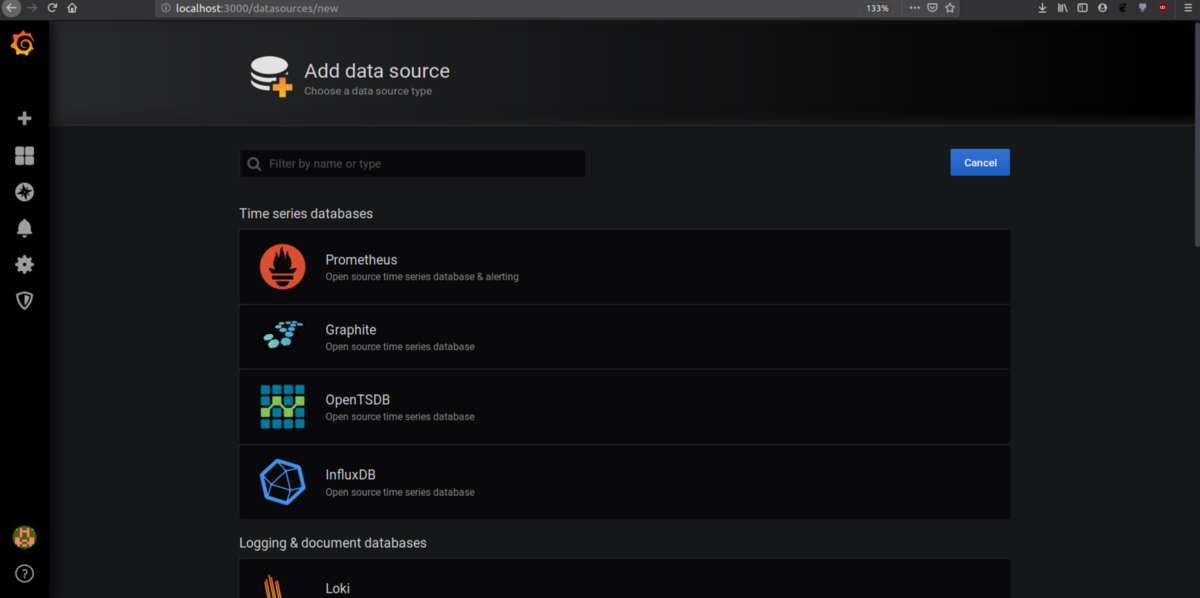
Task: Select the Prometheus data source
Action: click(624, 267)
